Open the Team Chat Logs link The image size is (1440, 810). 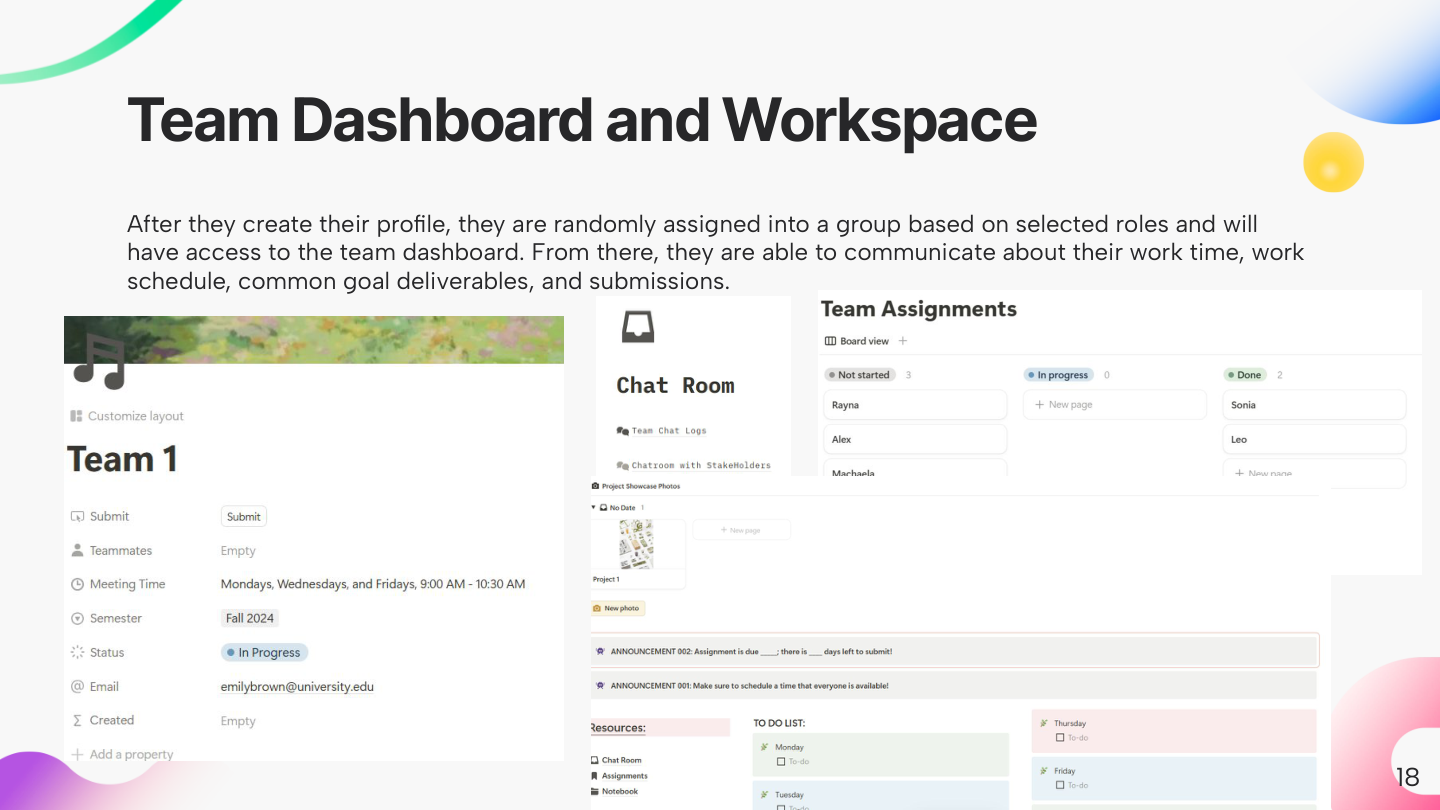tap(669, 431)
